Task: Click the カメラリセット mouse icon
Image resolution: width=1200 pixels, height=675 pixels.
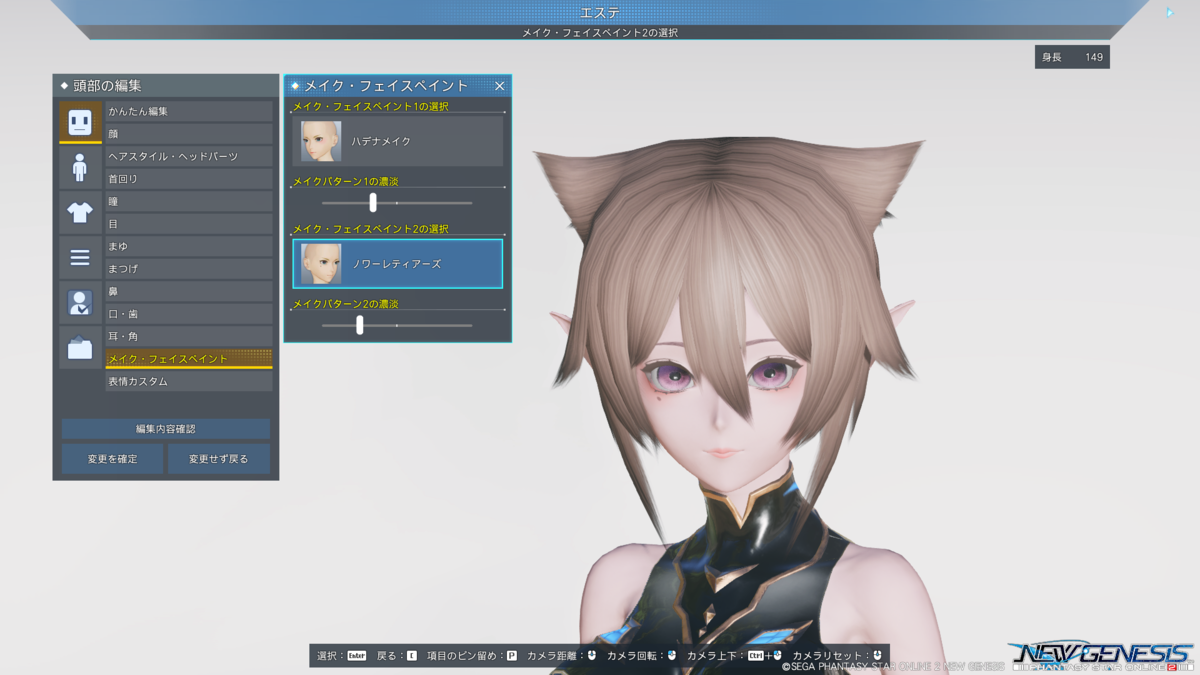Action: pos(877,656)
